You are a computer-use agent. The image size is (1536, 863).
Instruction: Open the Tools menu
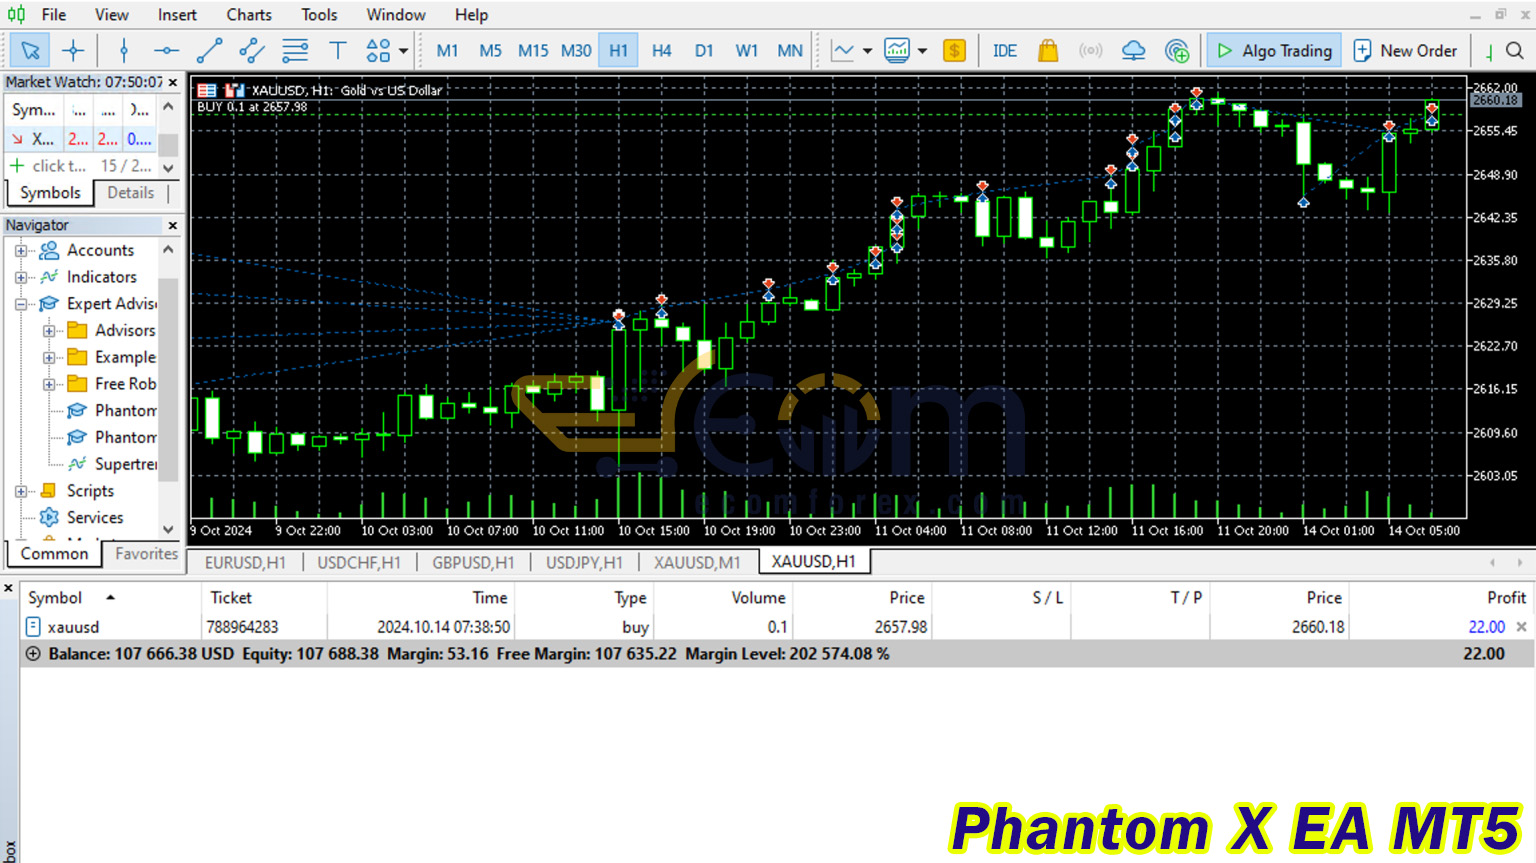point(319,14)
